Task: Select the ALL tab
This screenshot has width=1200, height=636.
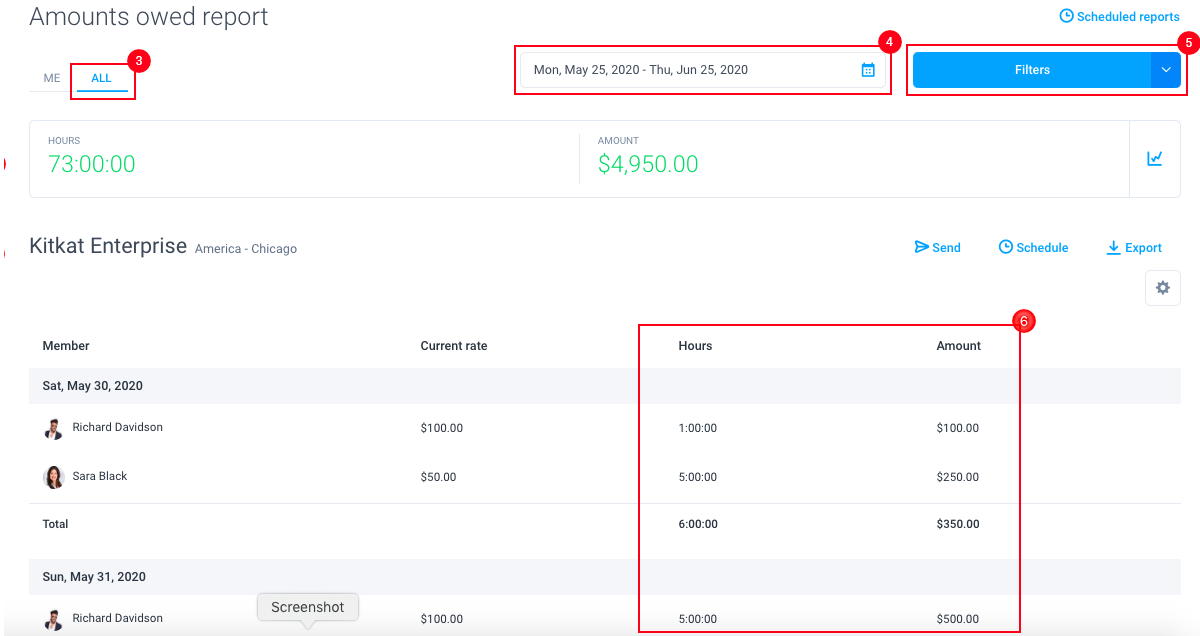Action: tap(101, 77)
